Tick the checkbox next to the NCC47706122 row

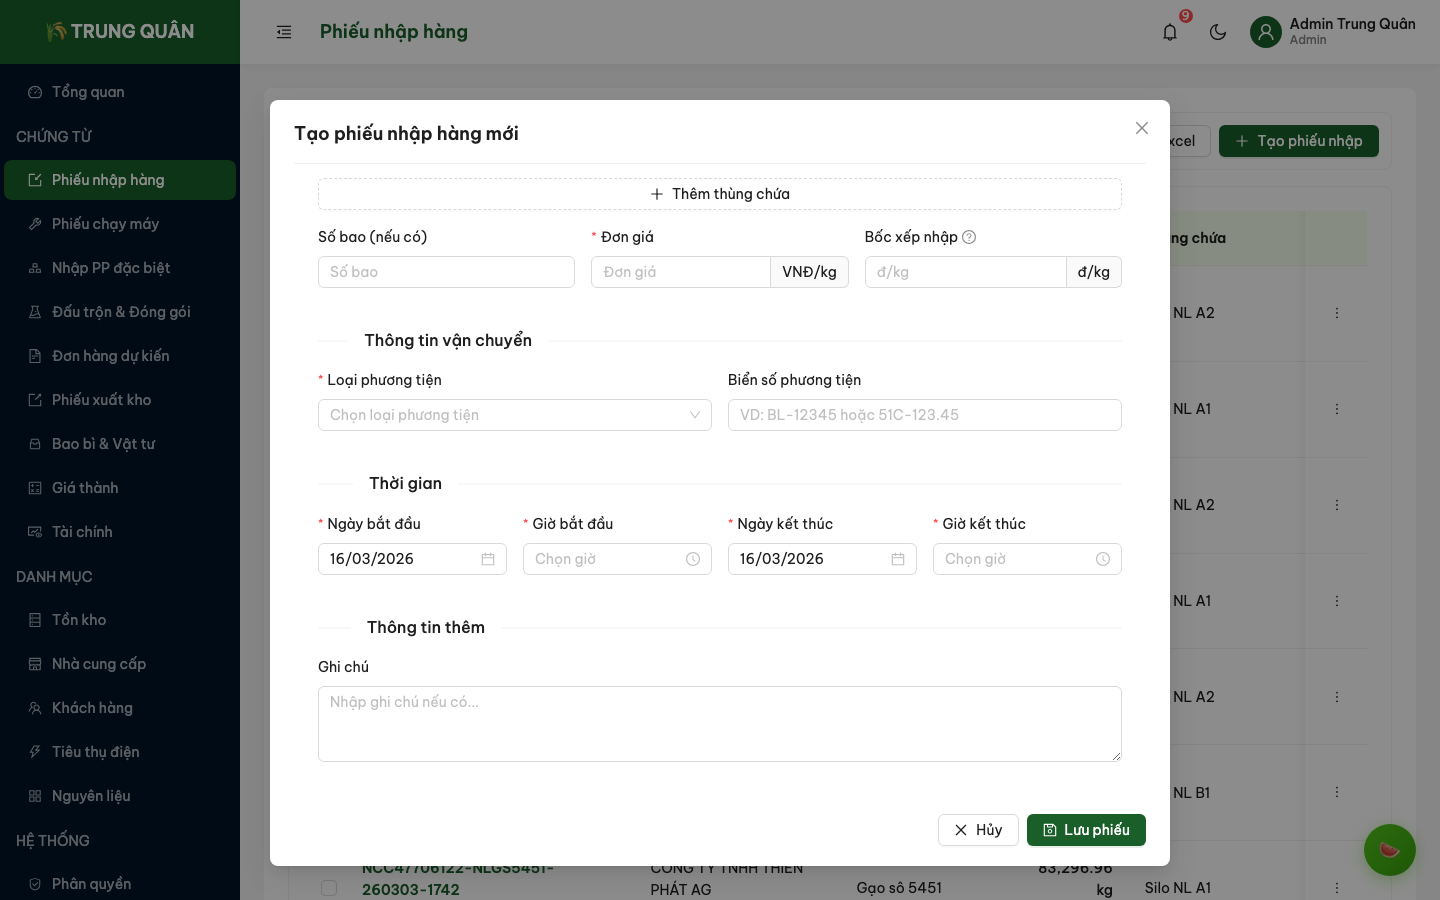pyautogui.click(x=329, y=888)
